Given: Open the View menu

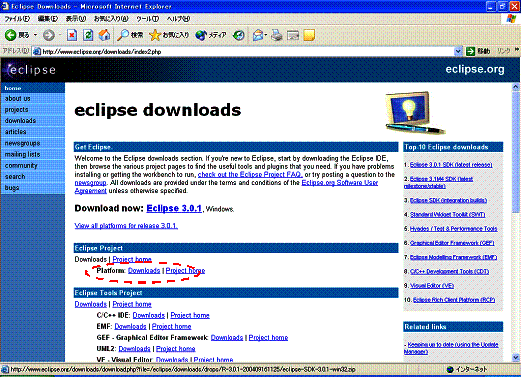Looking at the screenshot, I should pyautogui.click(x=76, y=19).
